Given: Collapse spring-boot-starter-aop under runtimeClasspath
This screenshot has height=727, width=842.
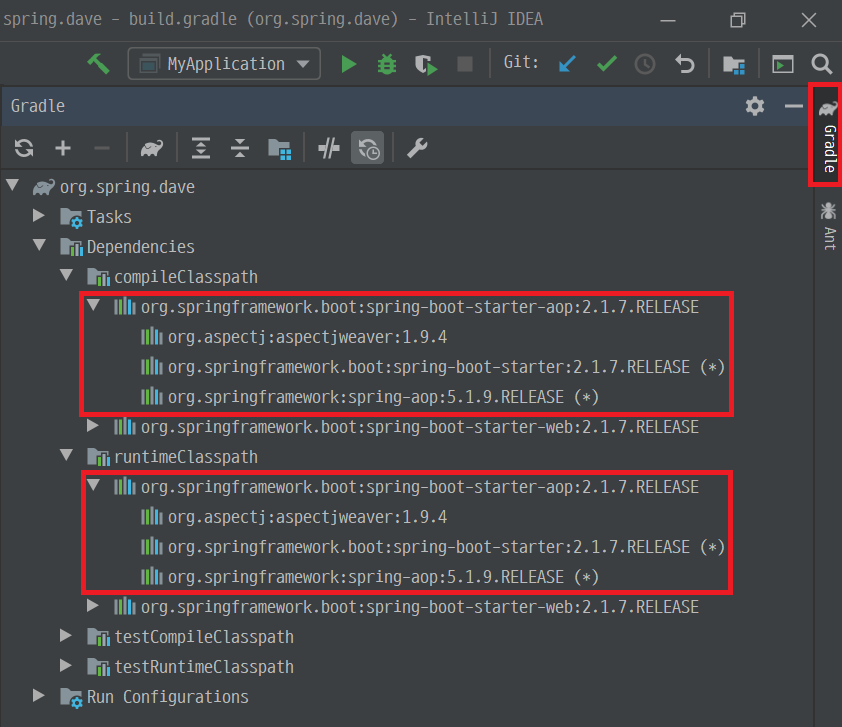Looking at the screenshot, I should (x=93, y=485).
